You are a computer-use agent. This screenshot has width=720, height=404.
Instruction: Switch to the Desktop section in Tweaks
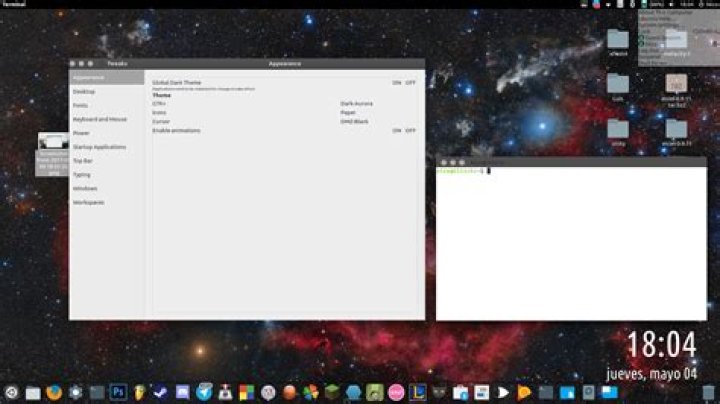(107, 92)
